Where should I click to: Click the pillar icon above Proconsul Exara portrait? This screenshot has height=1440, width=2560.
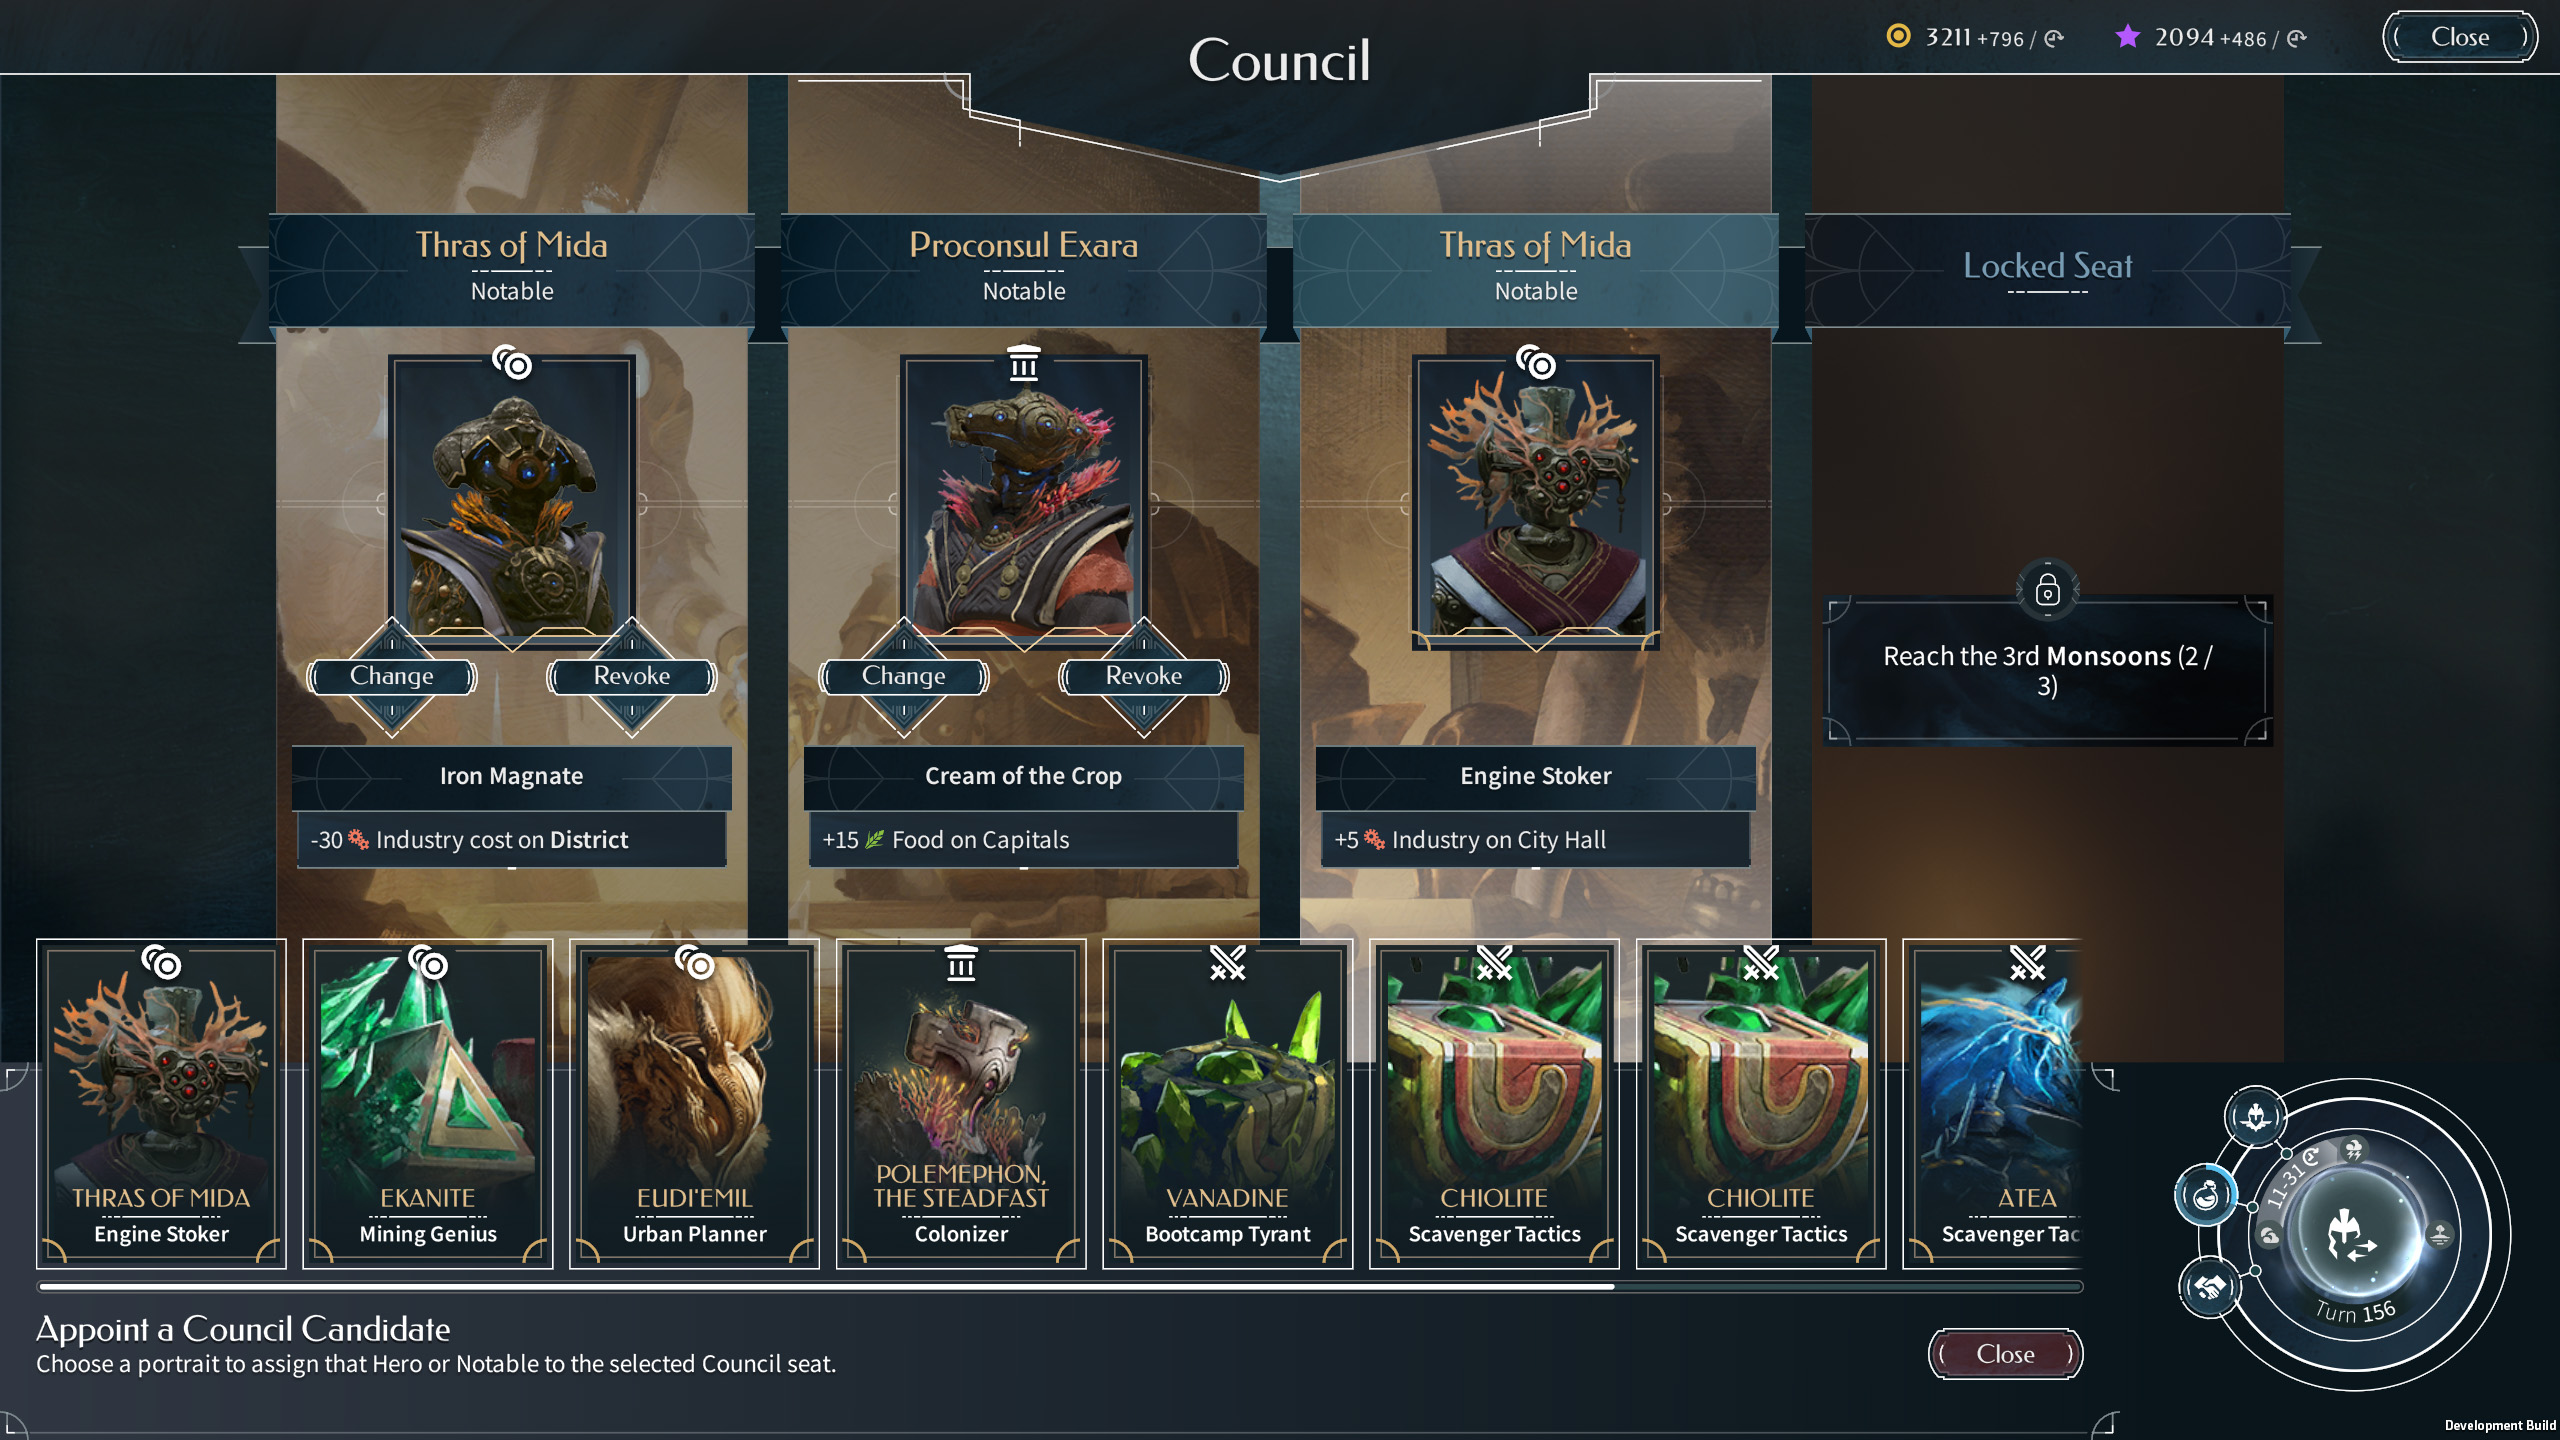[1024, 363]
